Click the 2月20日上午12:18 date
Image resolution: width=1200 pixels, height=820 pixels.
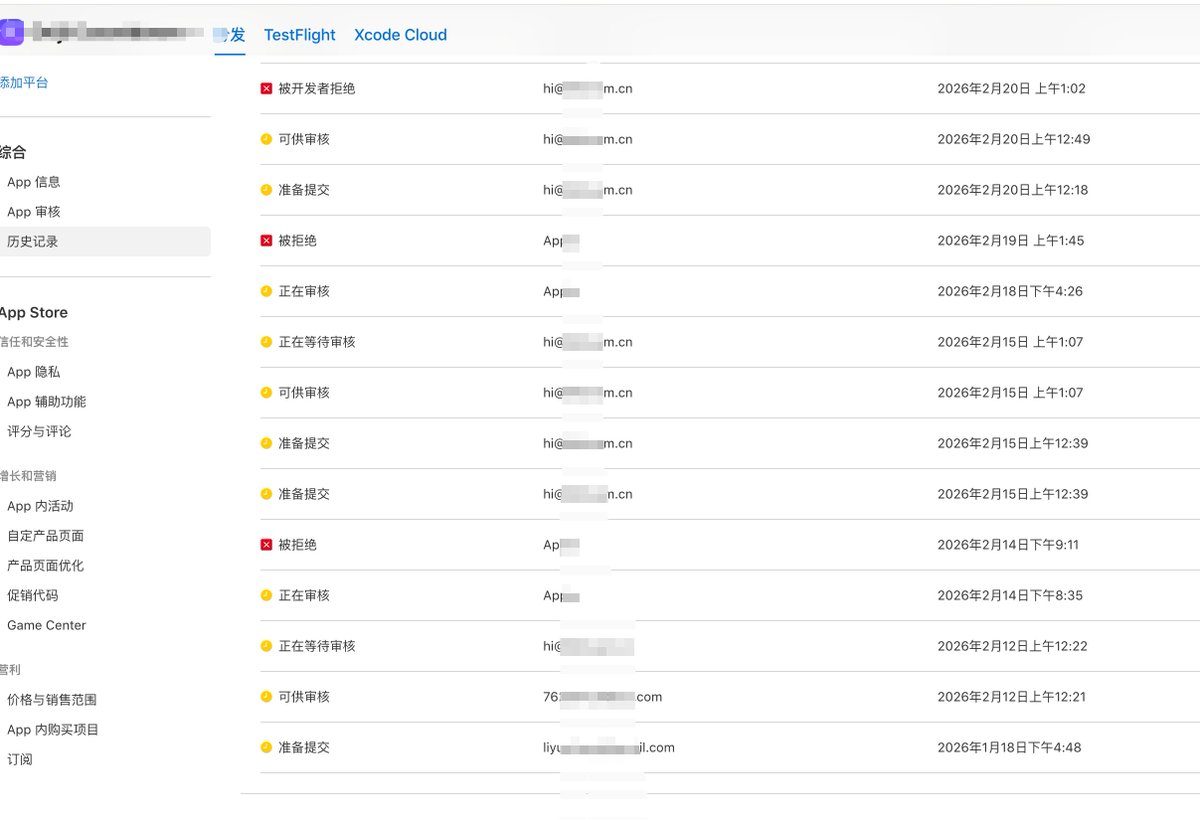(1013, 190)
